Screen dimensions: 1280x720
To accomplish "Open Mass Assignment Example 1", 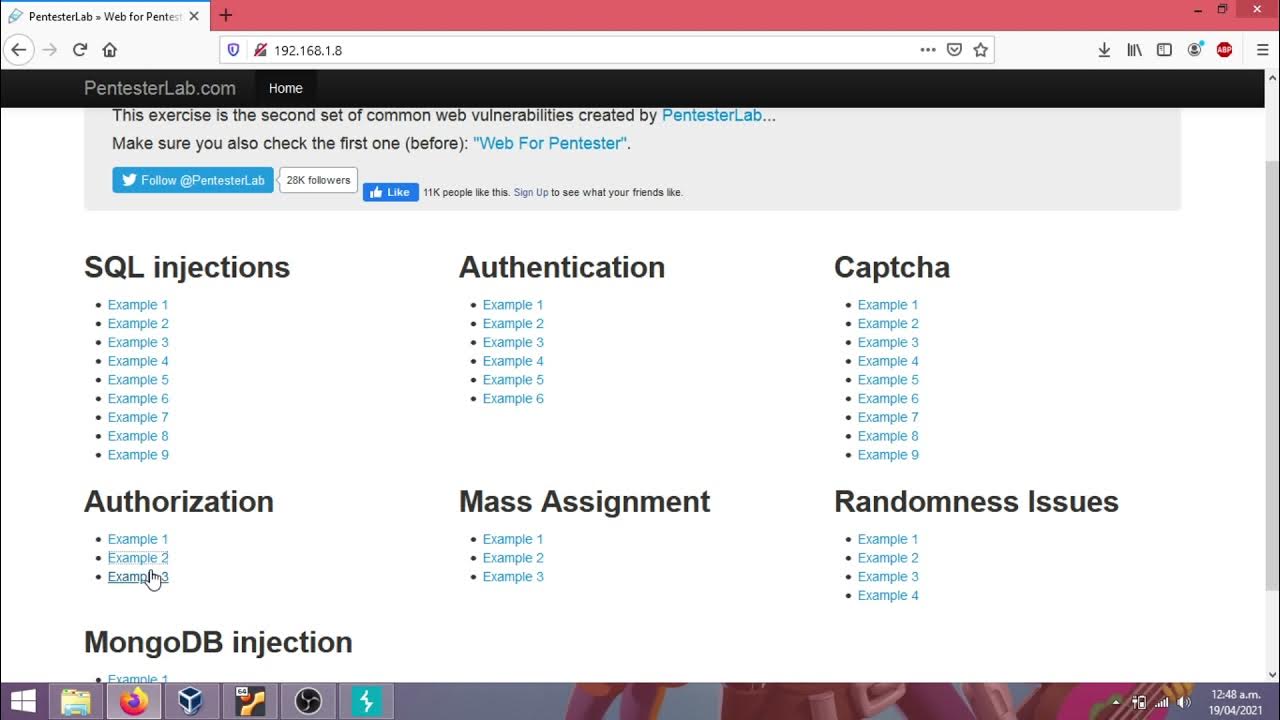I will [x=513, y=539].
